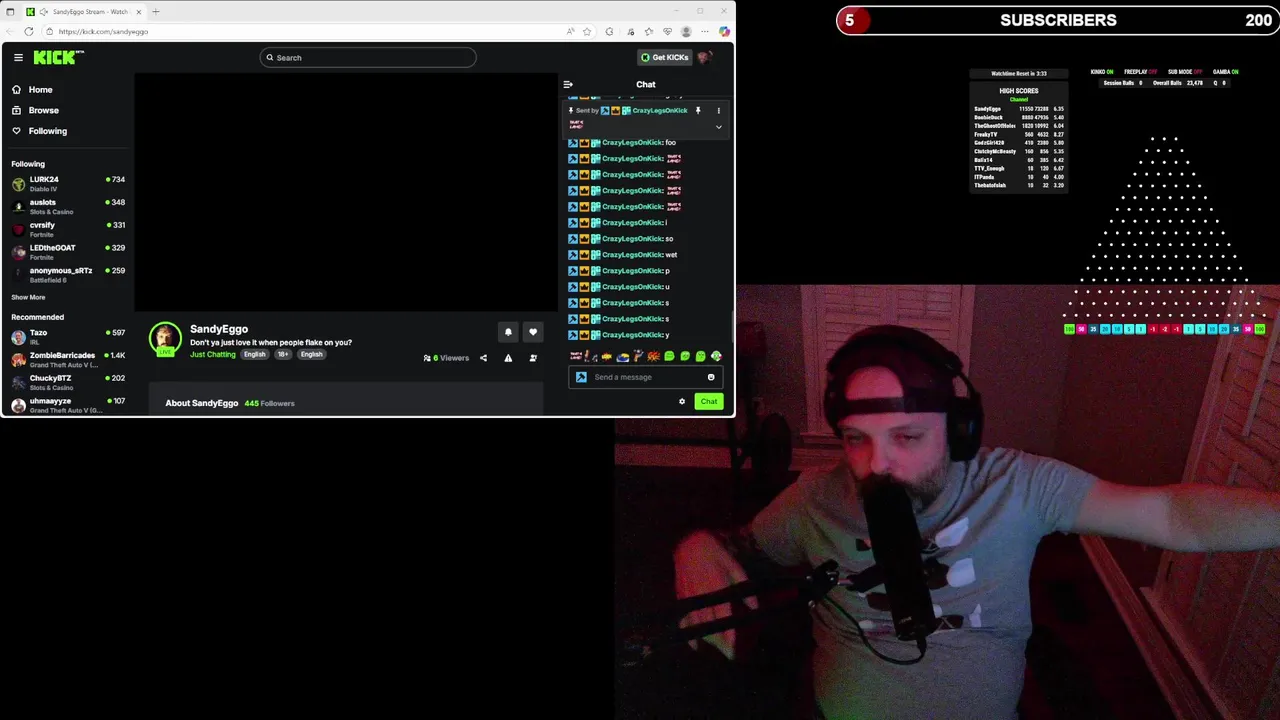This screenshot has height=720, width=1280.
Task: Click the Send a message input
Action: (648, 377)
